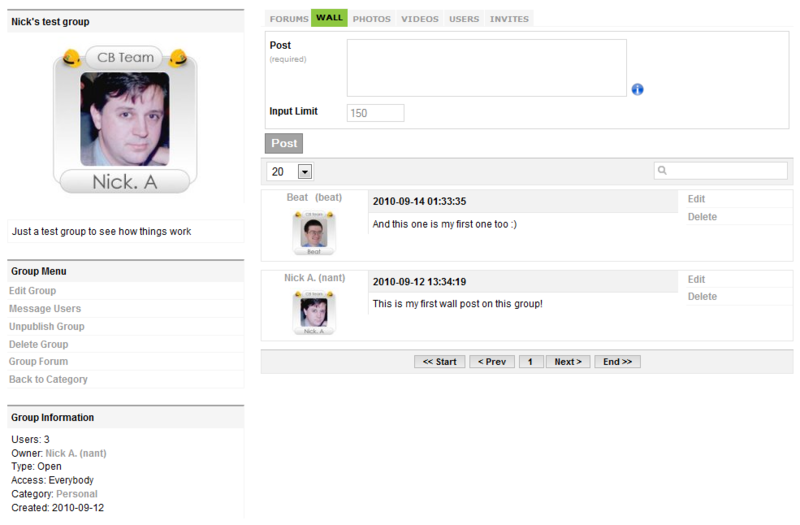Open the Invites tab
Screen dimensions: 800x525
[509, 19]
